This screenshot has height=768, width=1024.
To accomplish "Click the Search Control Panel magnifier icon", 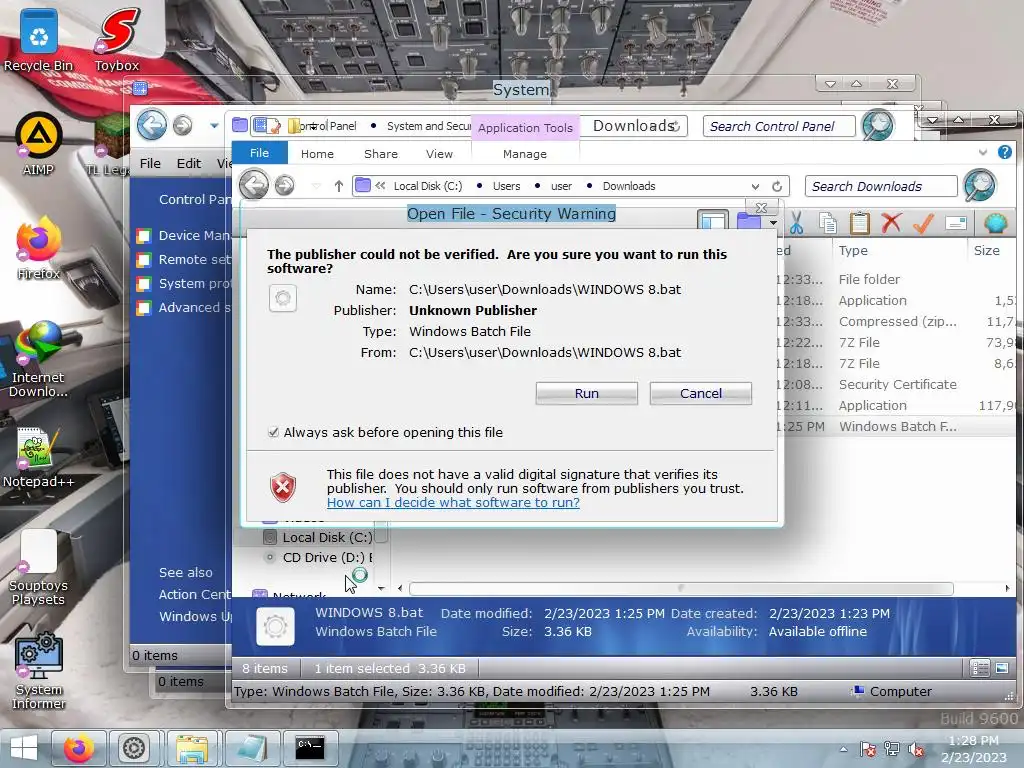I will [x=878, y=125].
